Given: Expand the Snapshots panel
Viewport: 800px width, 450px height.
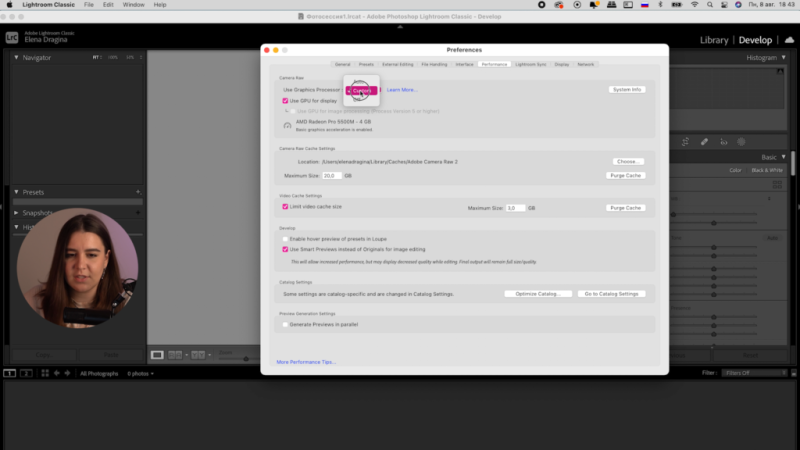Looking at the screenshot, I should [x=16, y=213].
